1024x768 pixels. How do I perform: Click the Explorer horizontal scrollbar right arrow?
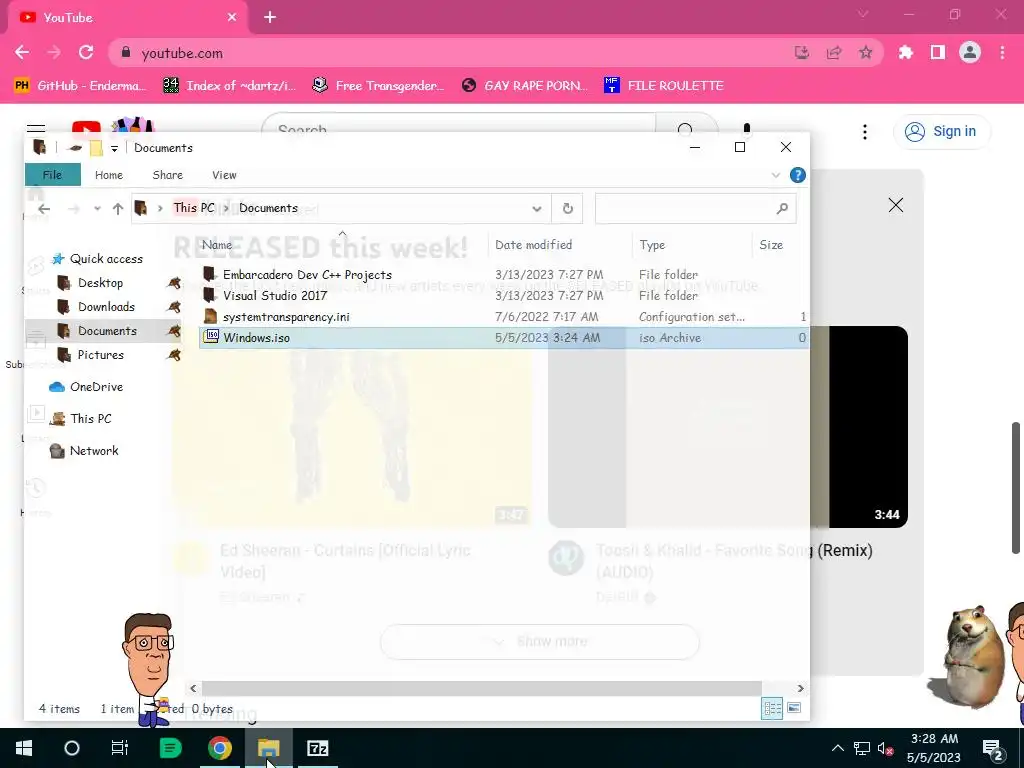(801, 688)
